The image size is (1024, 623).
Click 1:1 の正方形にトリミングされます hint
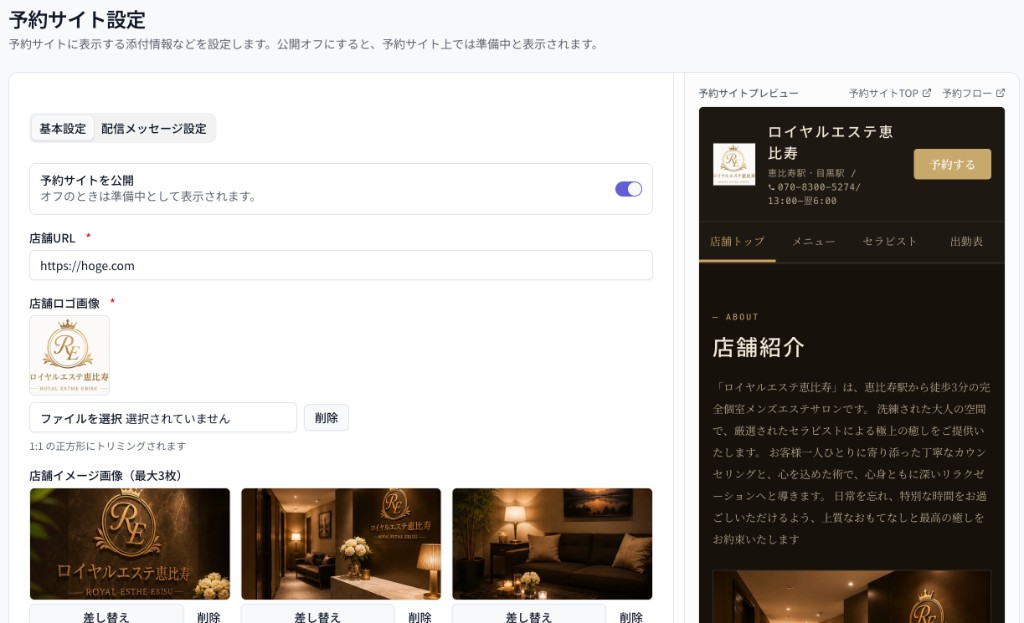point(108,446)
